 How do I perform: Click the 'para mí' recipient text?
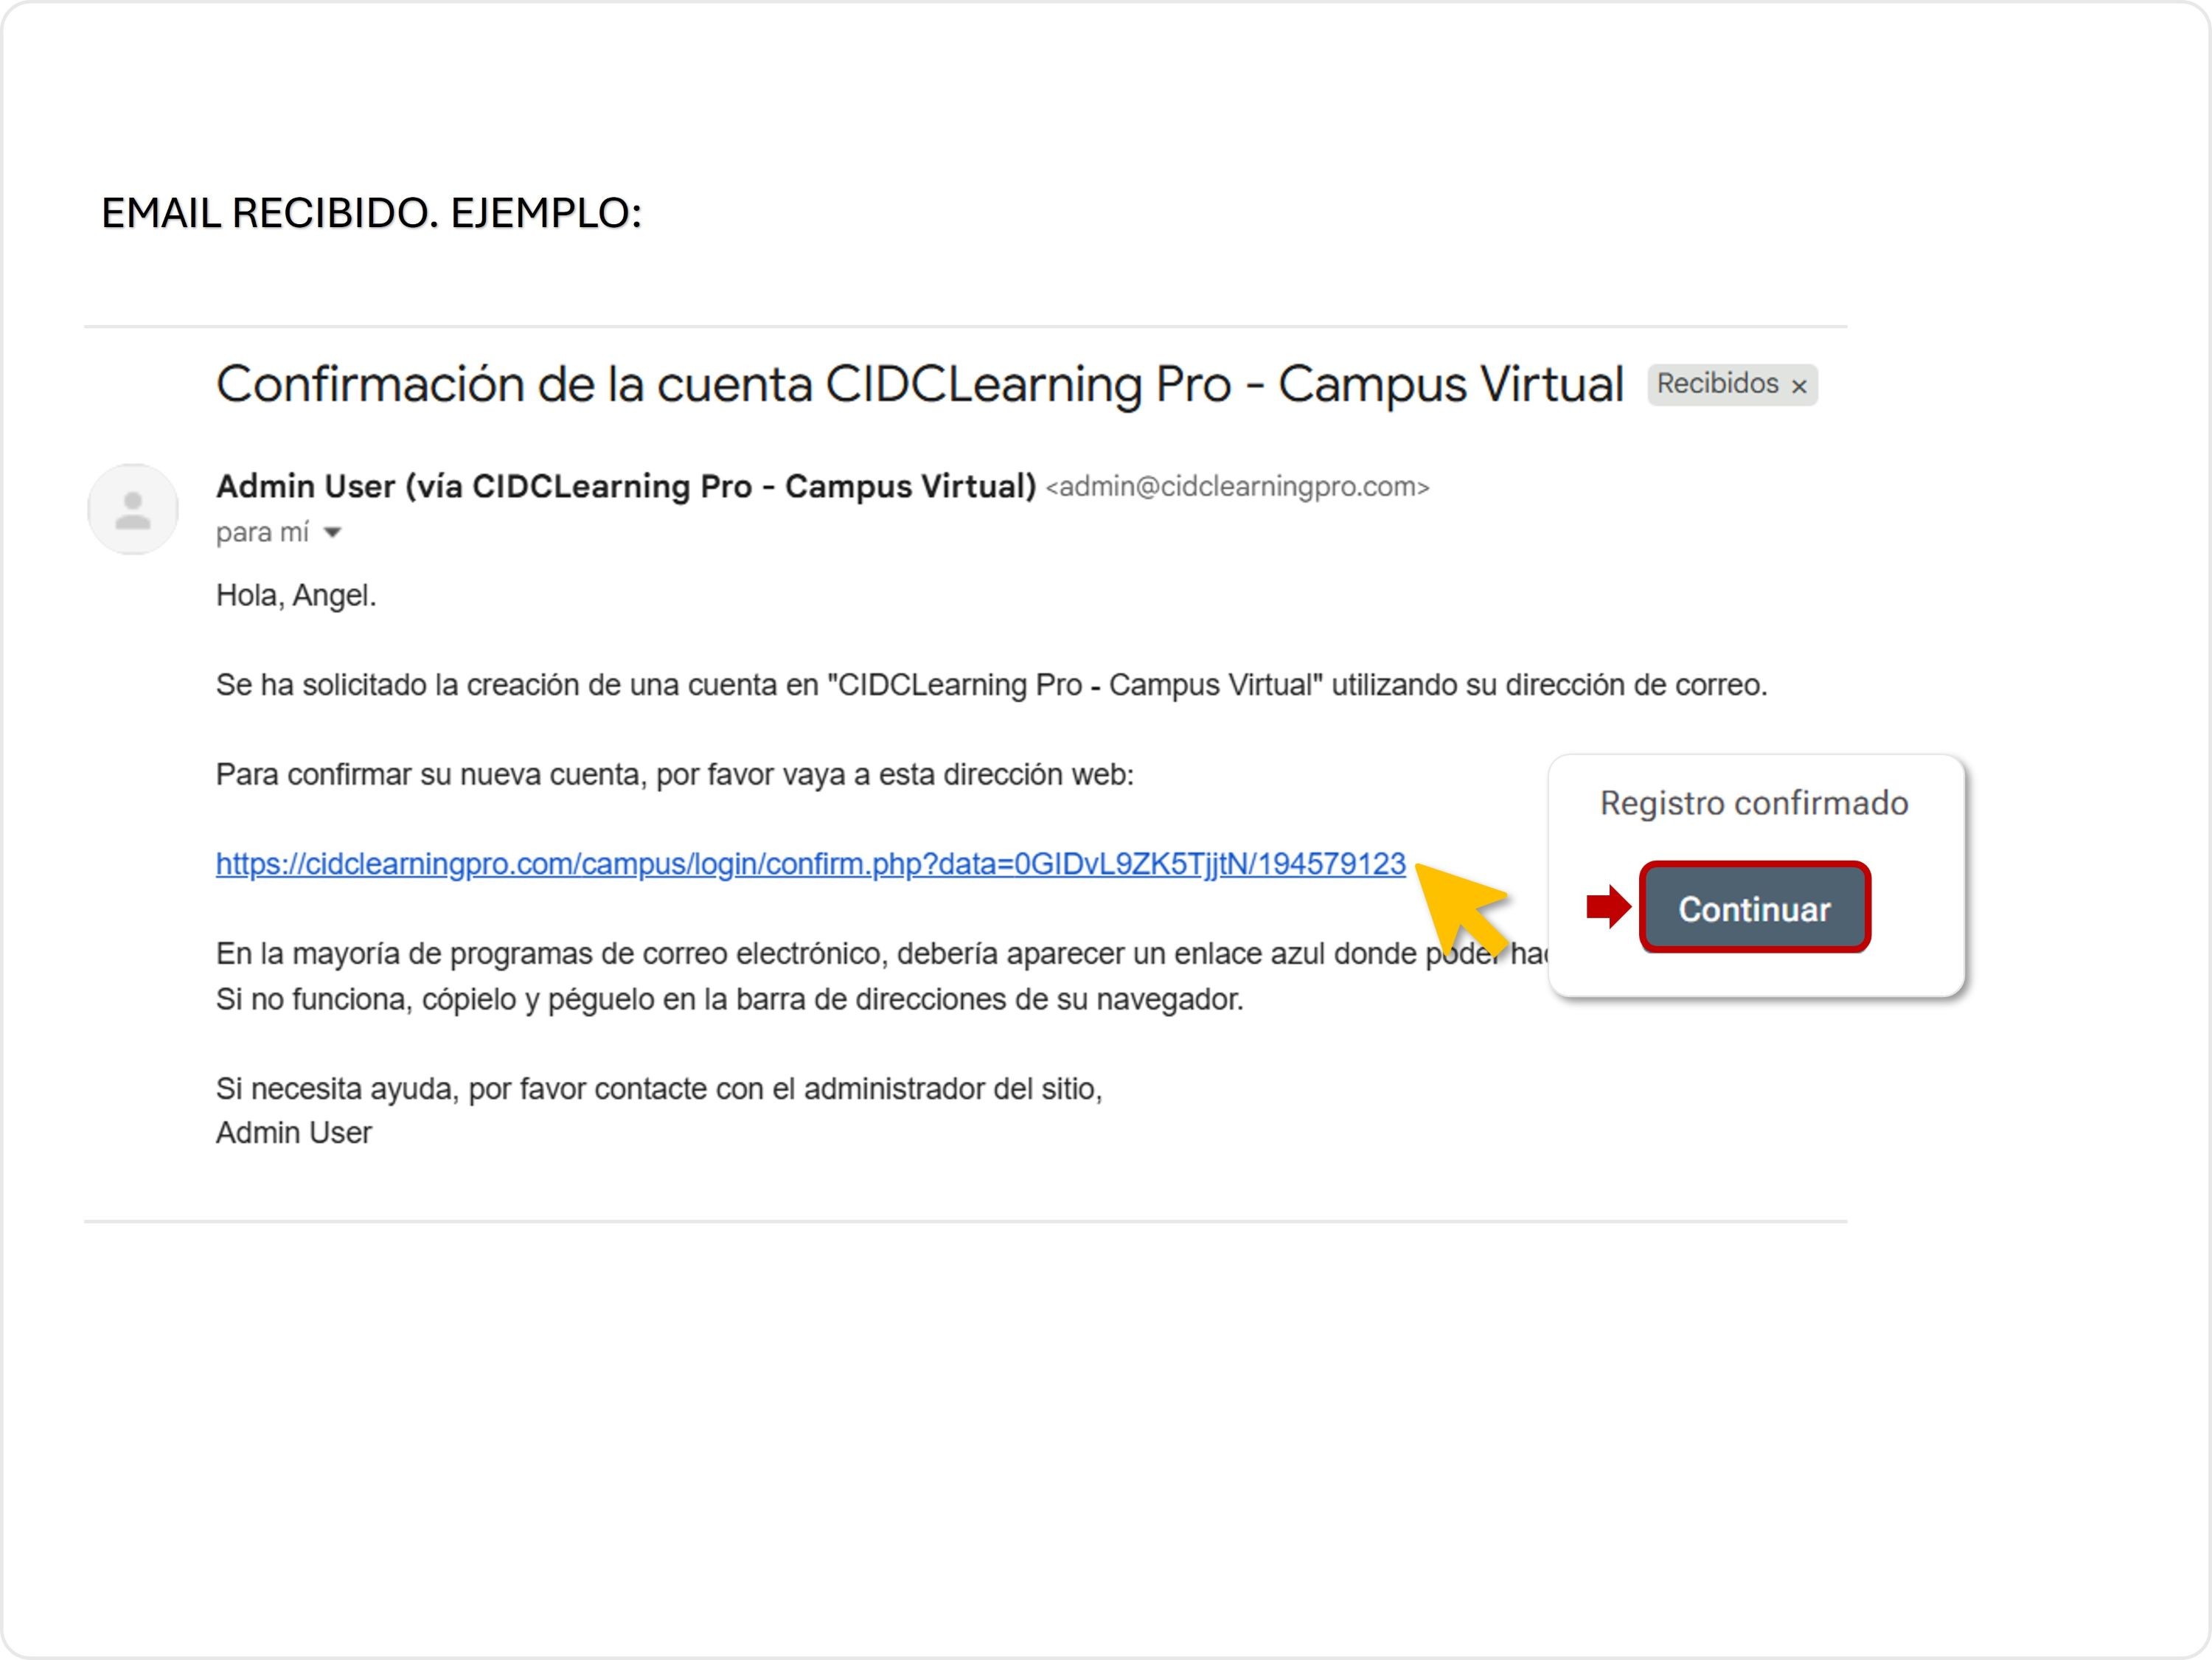[x=262, y=533]
